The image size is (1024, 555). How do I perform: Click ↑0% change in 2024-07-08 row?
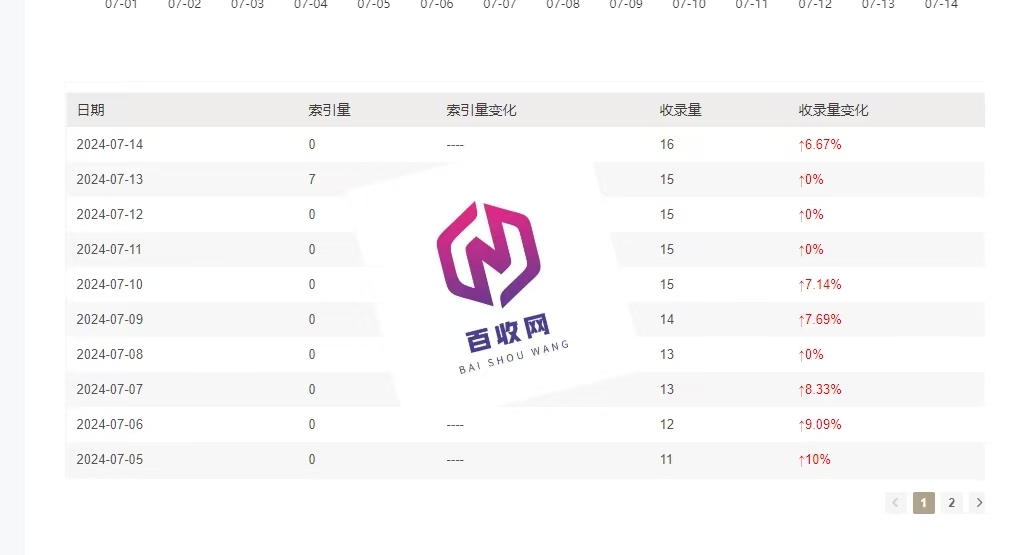pyautogui.click(x=810, y=355)
